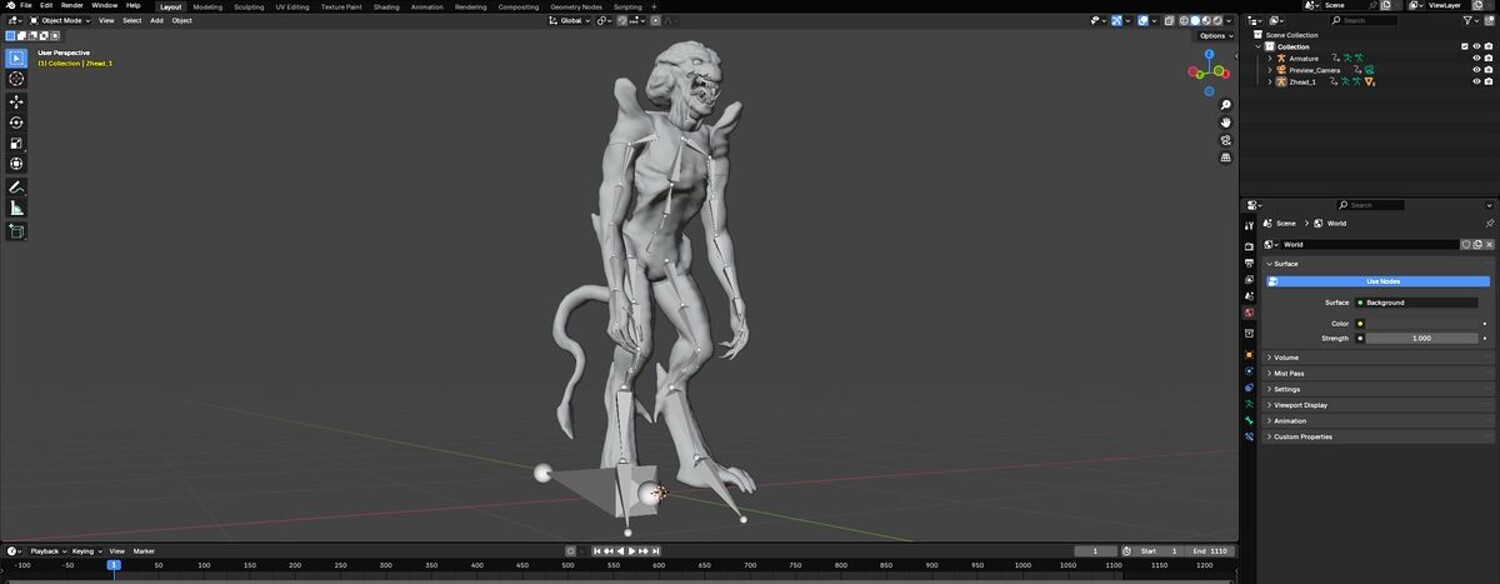This screenshot has height=584, width=1500.
Task: Open outliner filter dropdown
Action: click(1472, 20)
